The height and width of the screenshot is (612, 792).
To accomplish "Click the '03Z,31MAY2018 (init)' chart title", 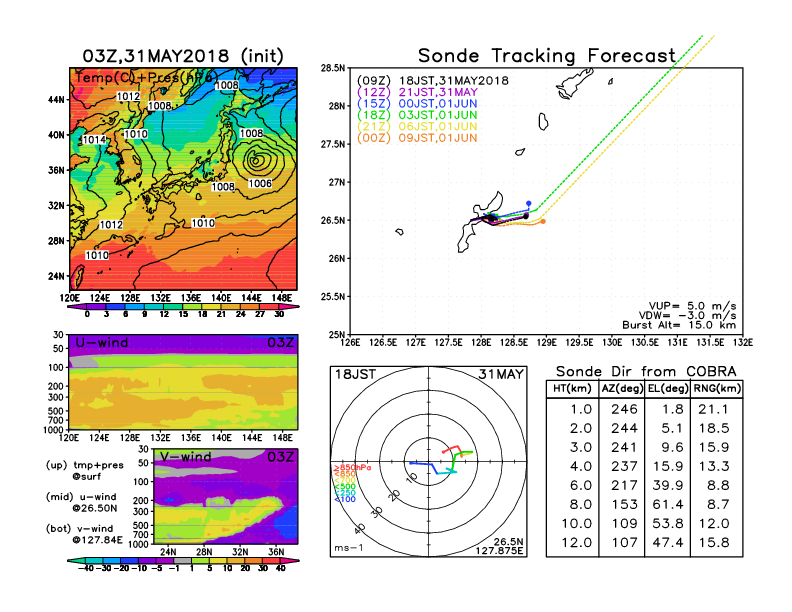I will click(183, 56).
